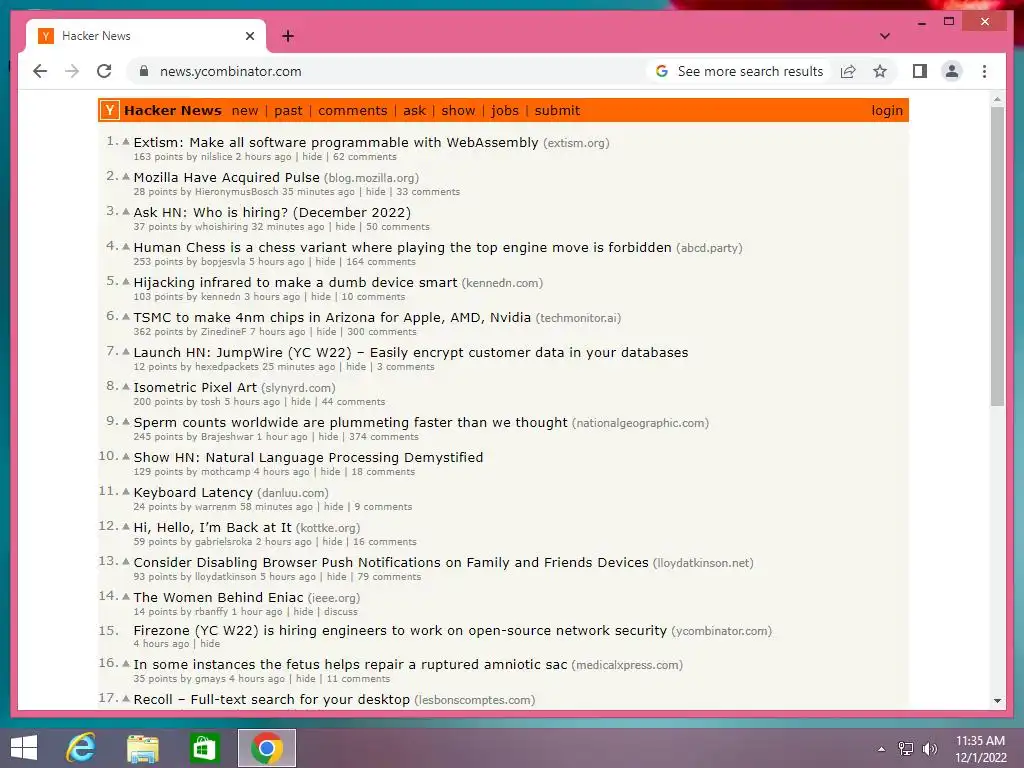1024x768 pixels.
Task: Open Windows Store from taskbar
Action: coord(204,748)
